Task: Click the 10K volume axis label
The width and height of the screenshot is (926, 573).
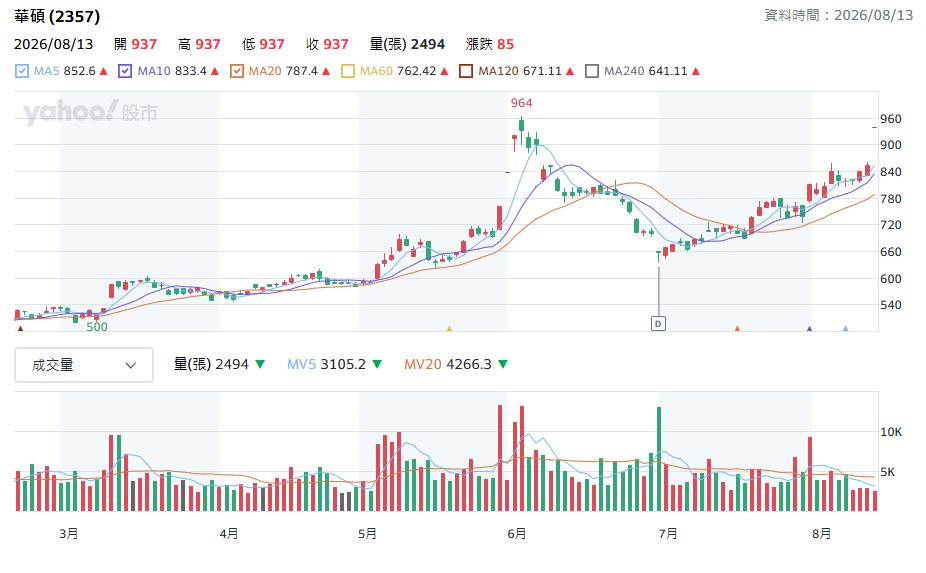Action: point(891,432)
